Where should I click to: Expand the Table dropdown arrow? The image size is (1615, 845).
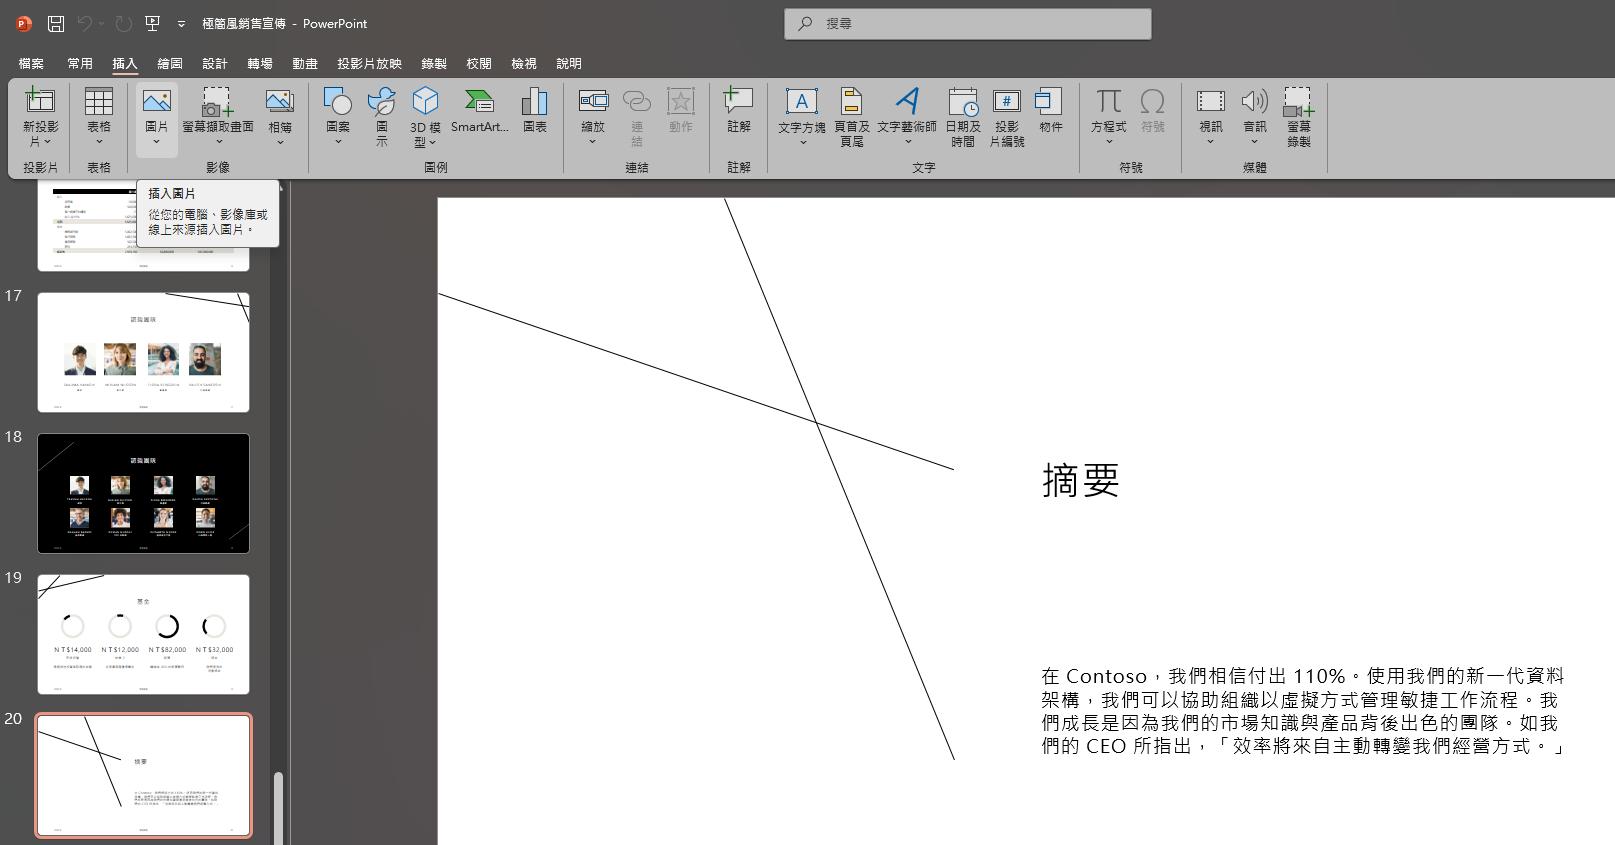(99, 142)
